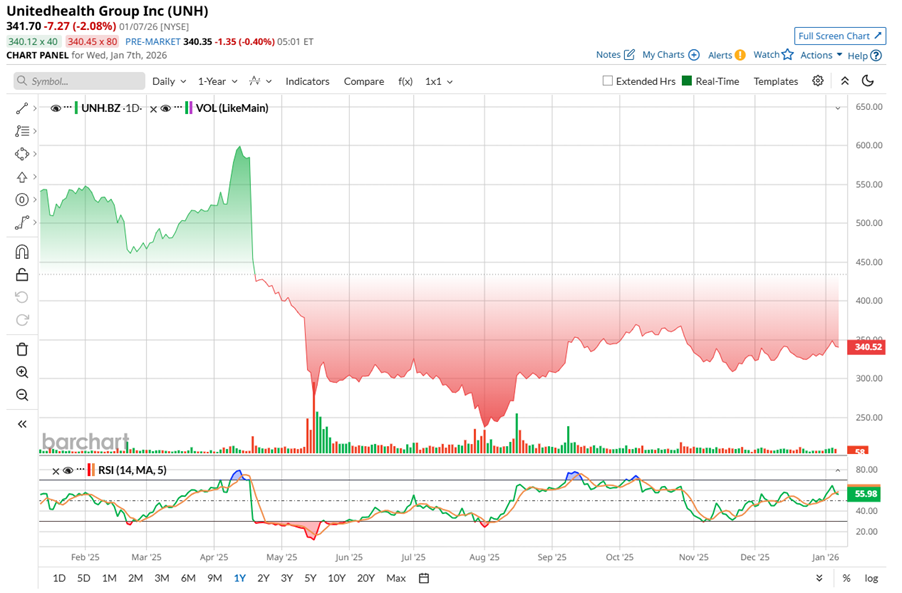Collapse the RSI pane caret
The height and width of the screenshot is (593, 902).
click(838, 470)
